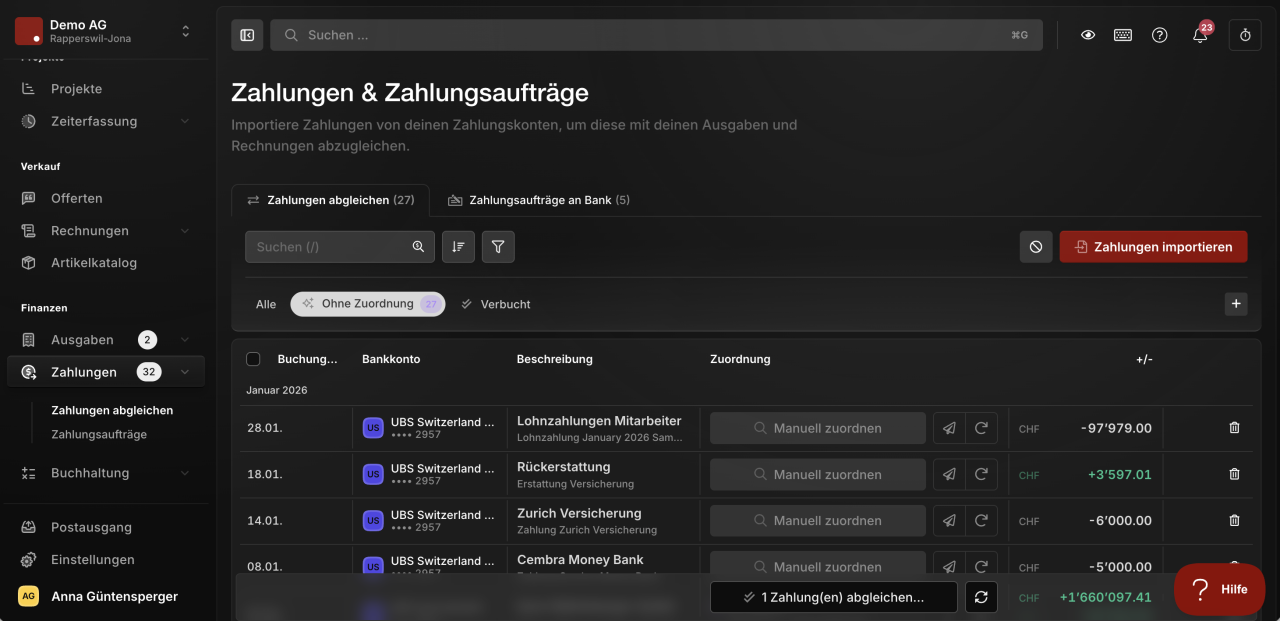
Task: Click the Zahlungen importieren button
Action: point(1153,247)
